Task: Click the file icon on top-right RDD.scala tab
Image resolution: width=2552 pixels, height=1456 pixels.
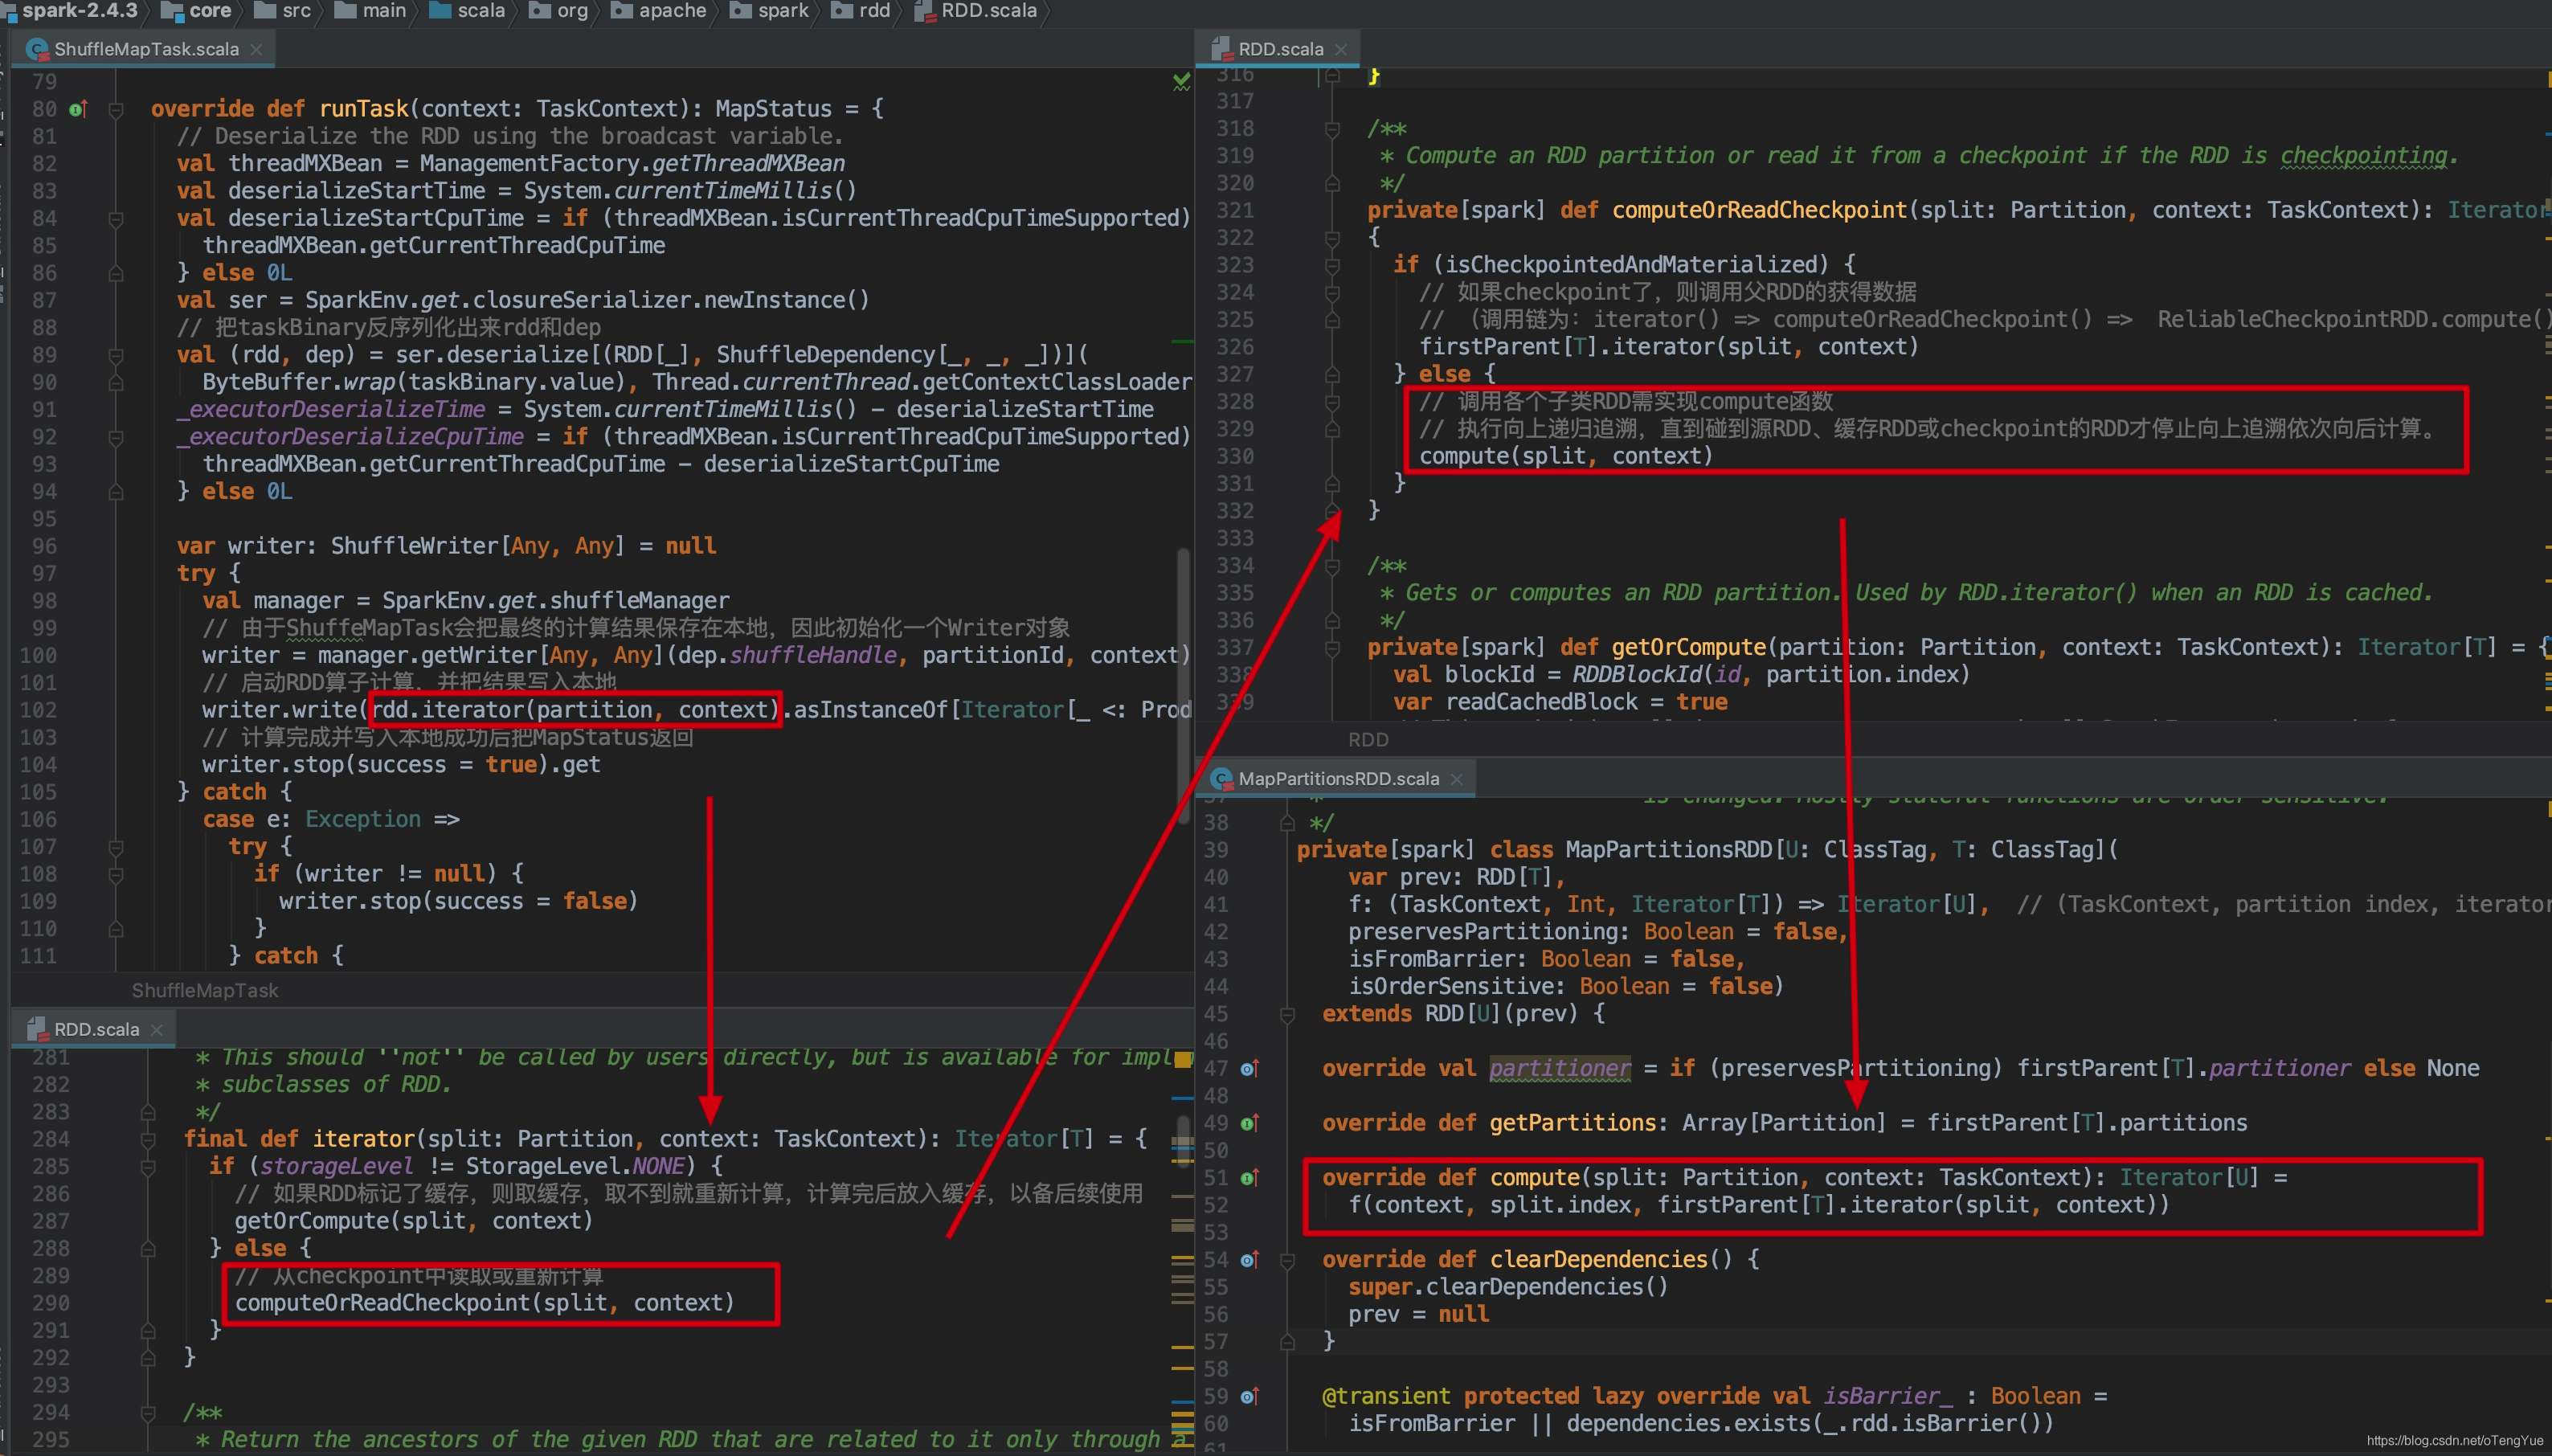Action: 1221,49
